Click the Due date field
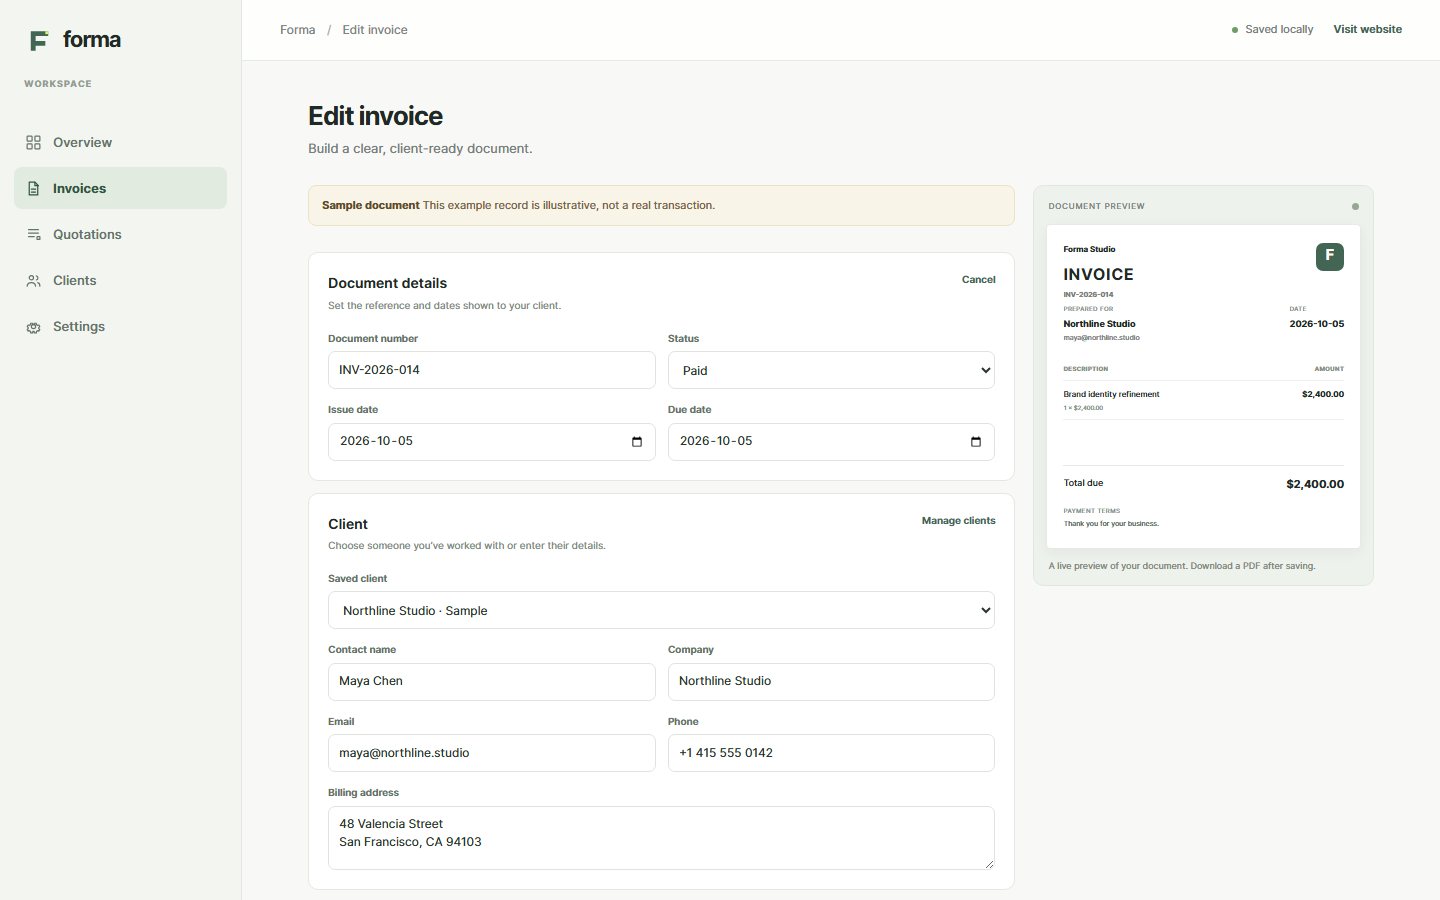This screenshot has width=1440, height=900. click(x=831, y=442)
